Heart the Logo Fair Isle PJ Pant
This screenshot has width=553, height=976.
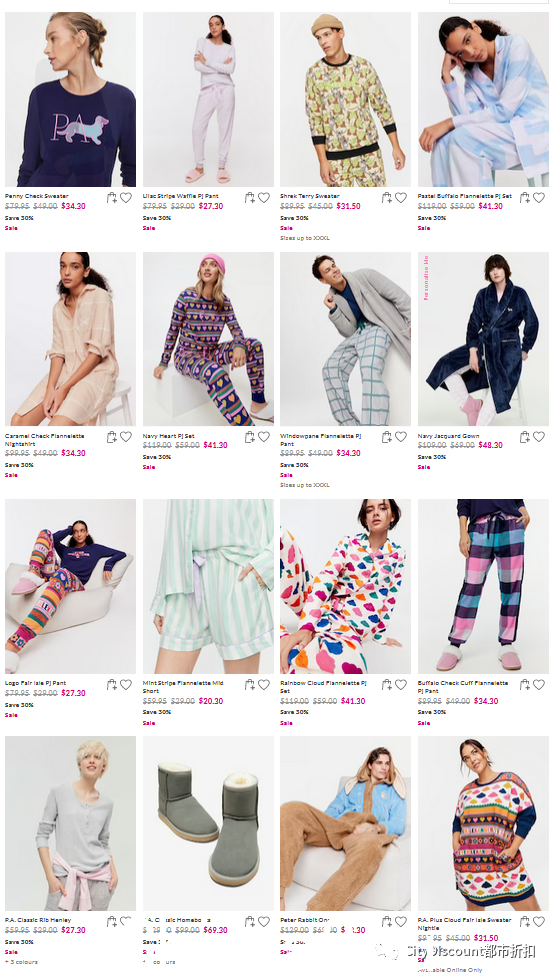tap(126, 685)
